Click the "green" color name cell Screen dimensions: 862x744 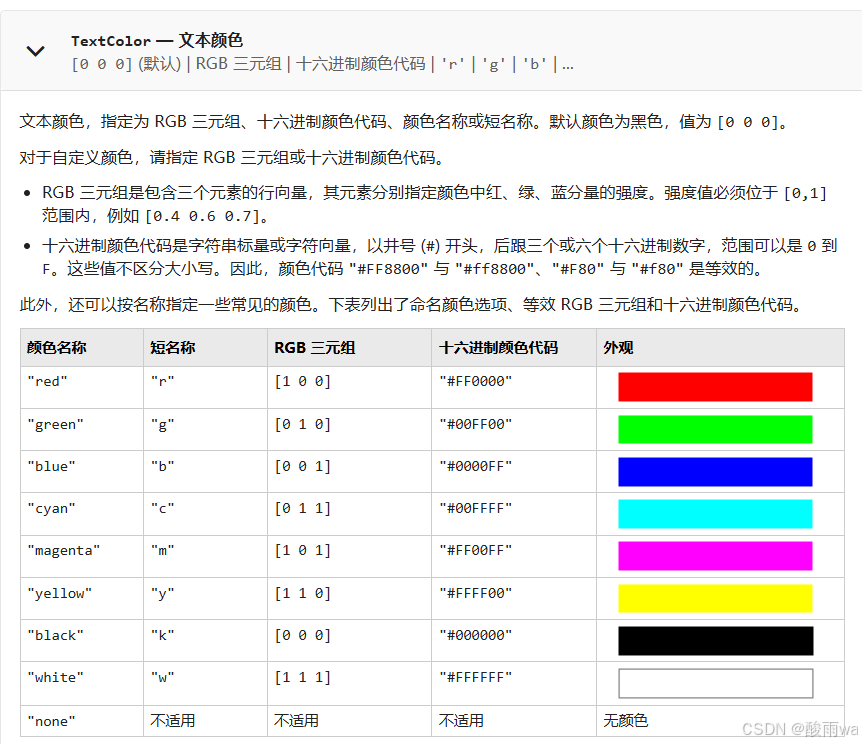[x=82, y=429]
